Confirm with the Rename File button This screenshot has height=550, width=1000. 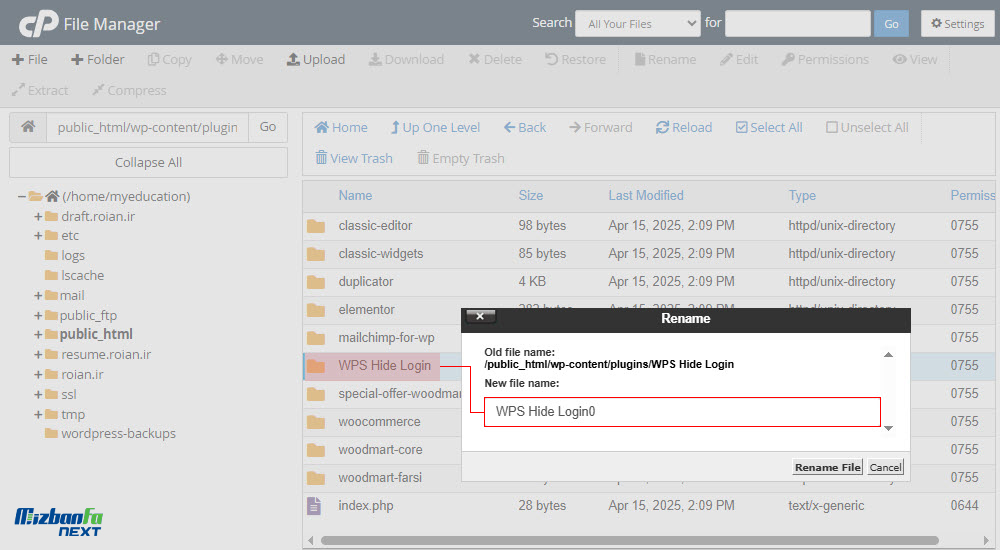(827, 467)
